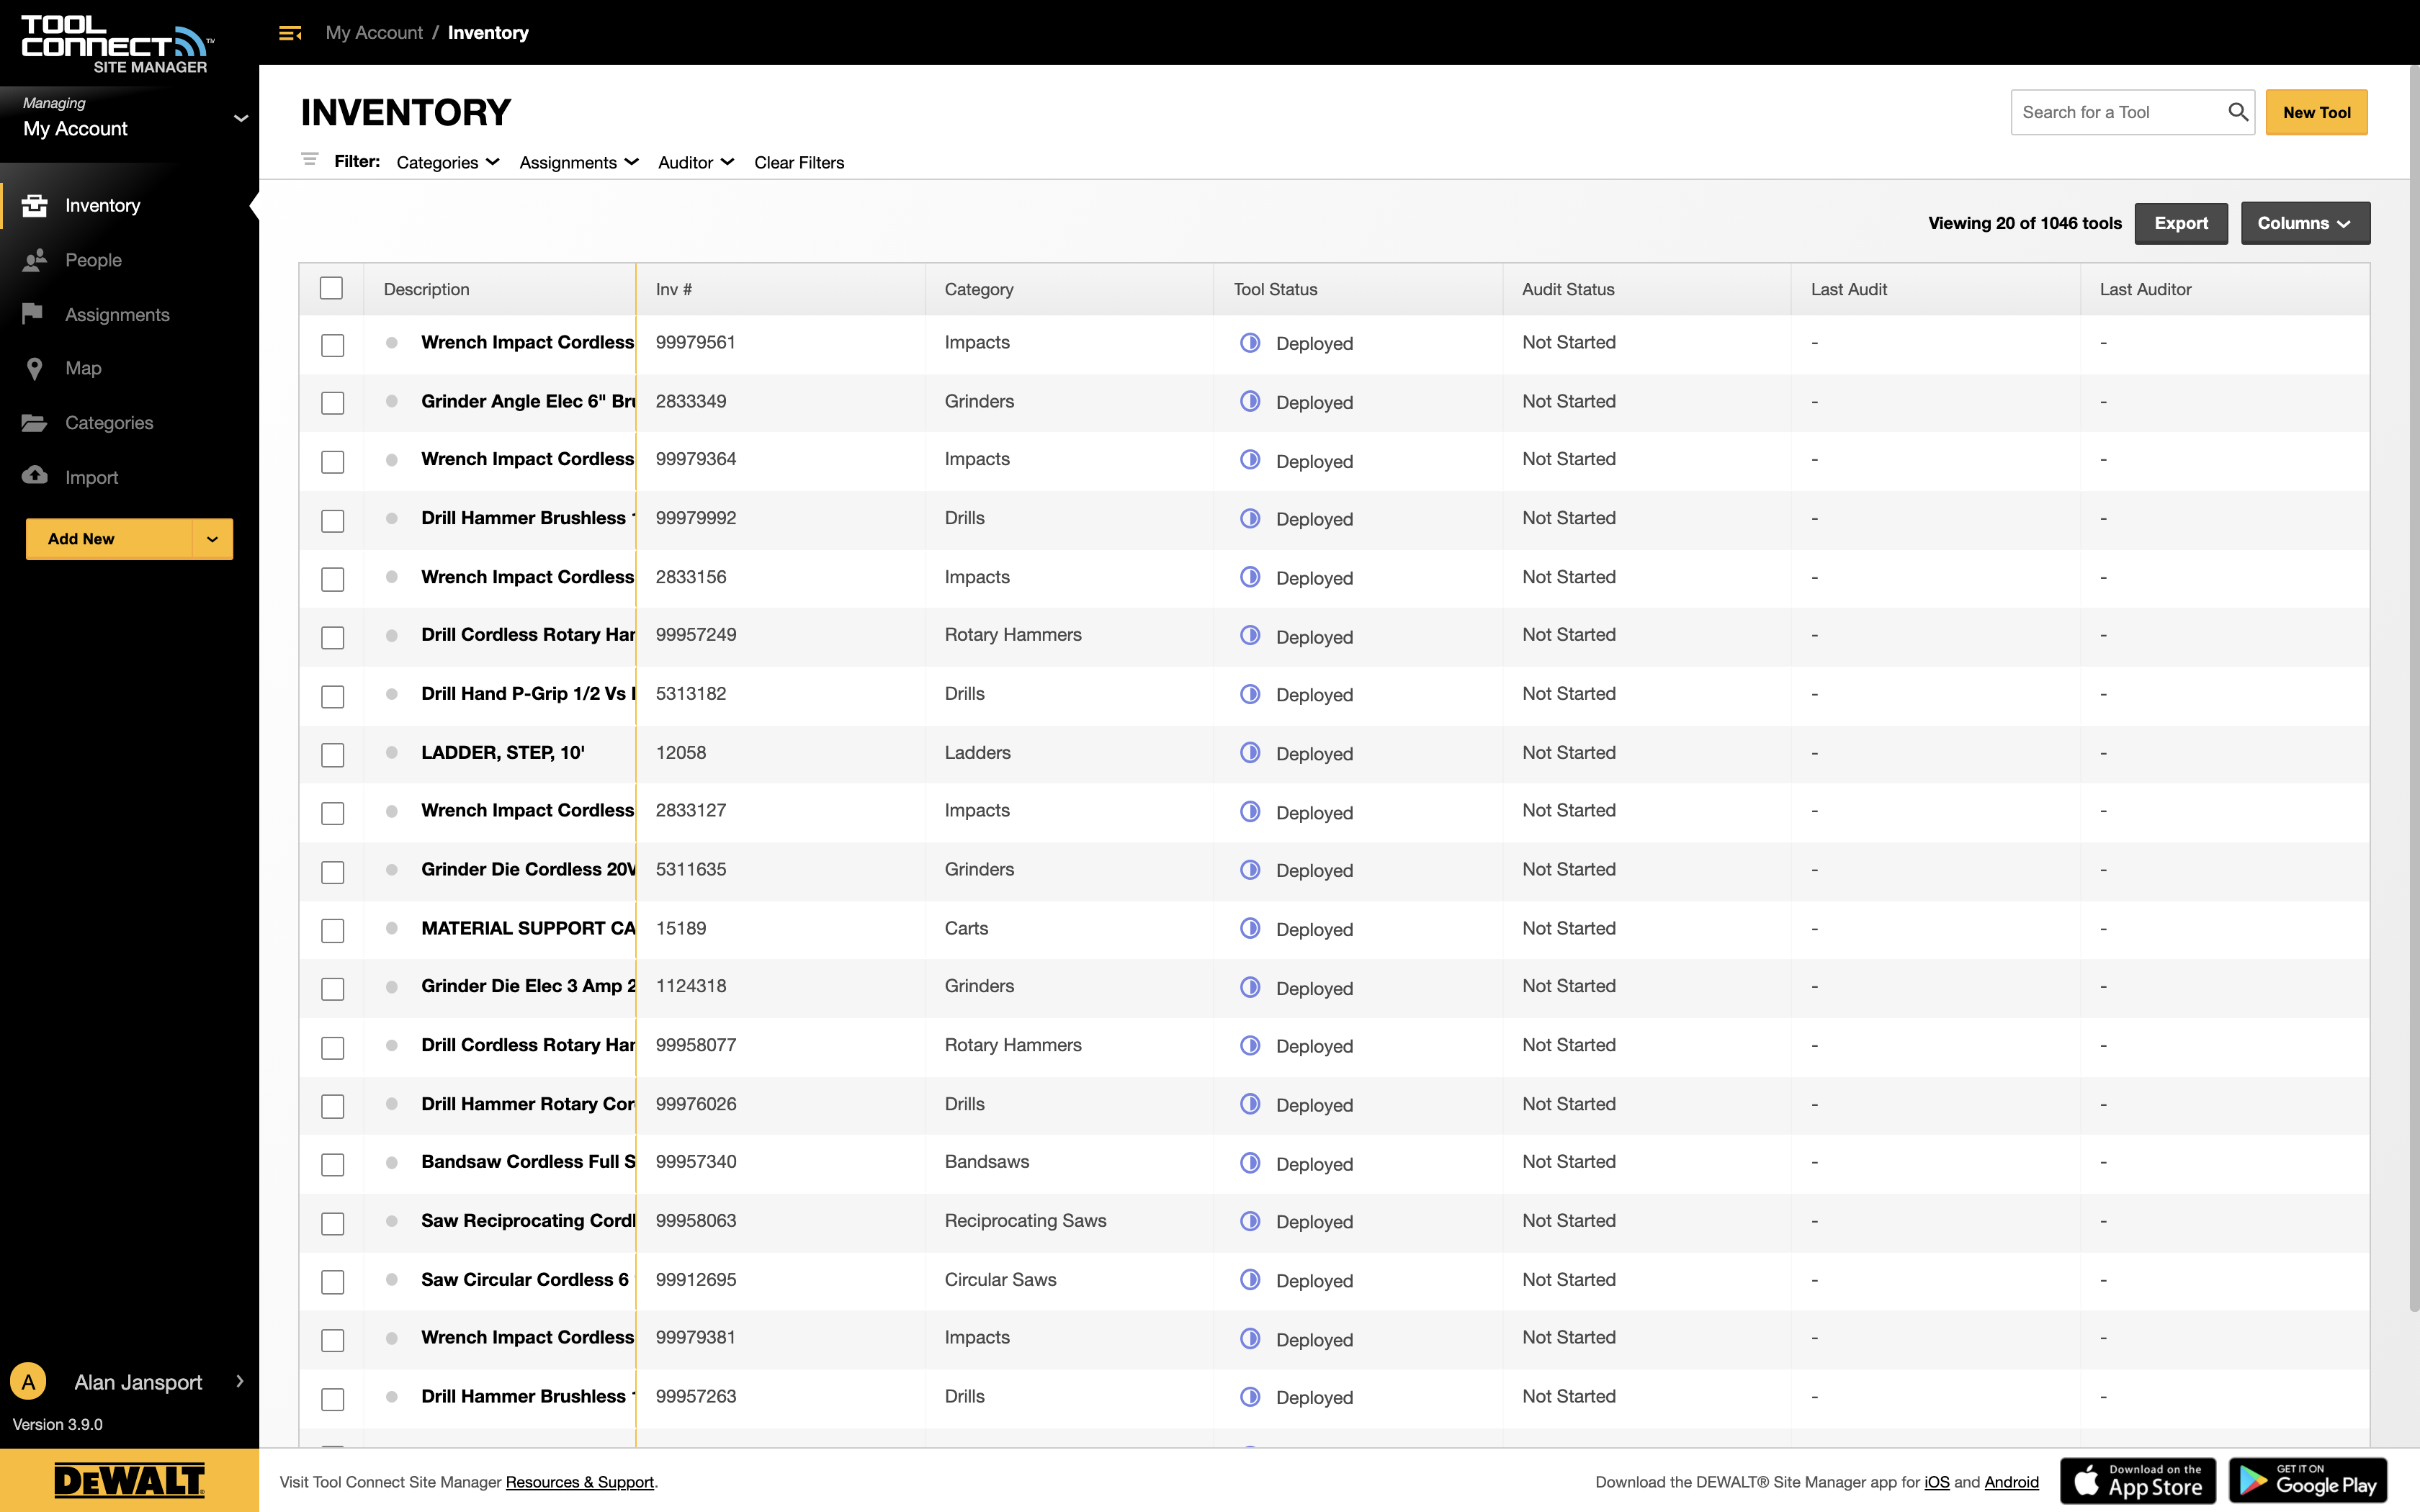Check the box for inventory 2833349 Grinder
Viewport: 2420px width, 1512px height.
[x=333, y=403]
